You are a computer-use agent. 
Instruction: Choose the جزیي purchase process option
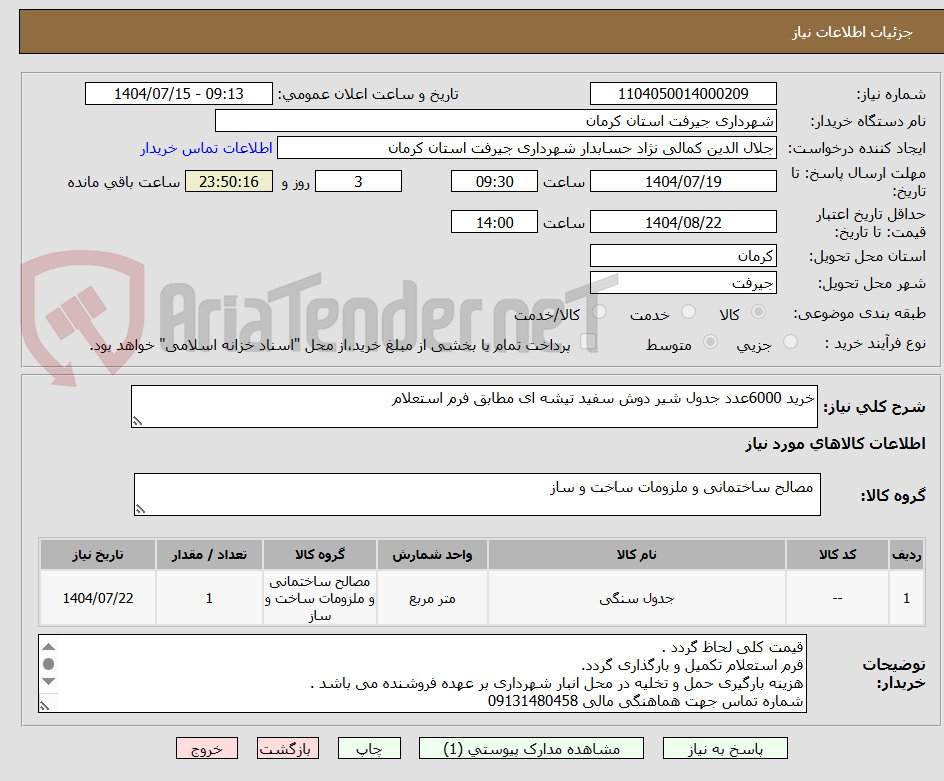click(789, 341)
